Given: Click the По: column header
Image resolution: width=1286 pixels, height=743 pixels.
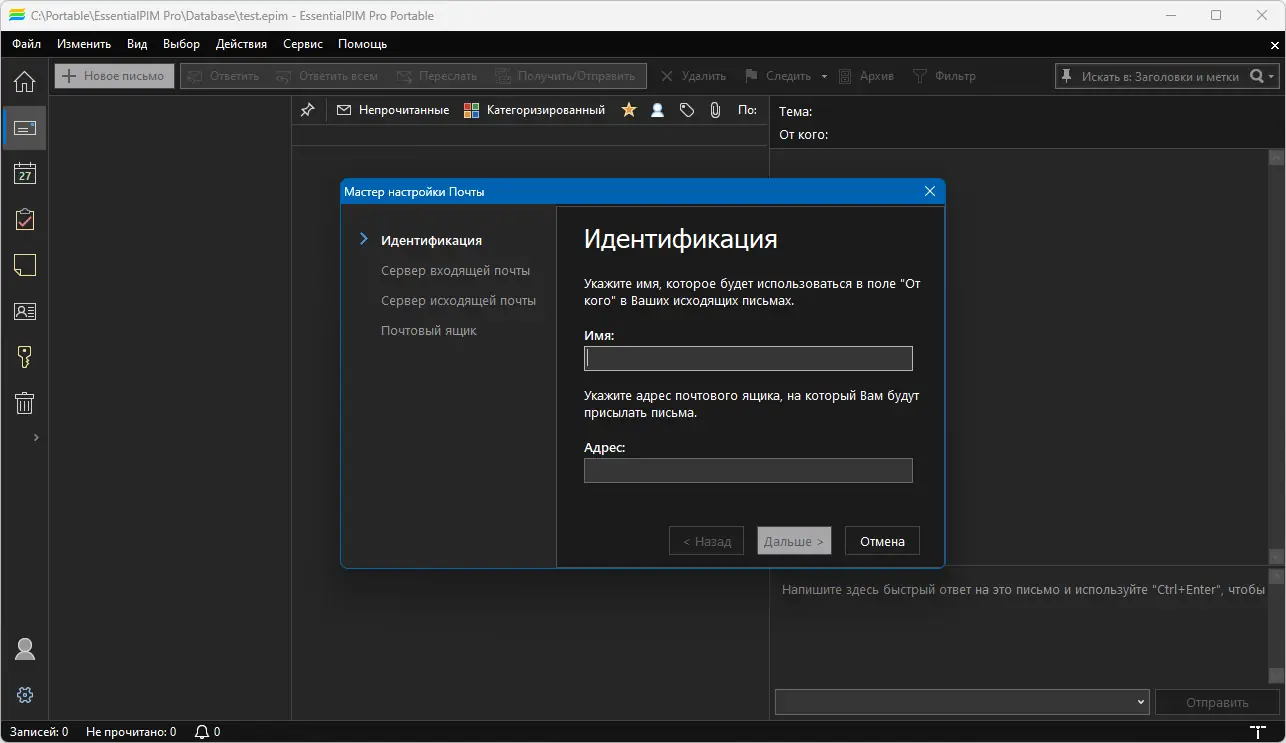Looking at the screenshot, I should [x=748, y=110].
